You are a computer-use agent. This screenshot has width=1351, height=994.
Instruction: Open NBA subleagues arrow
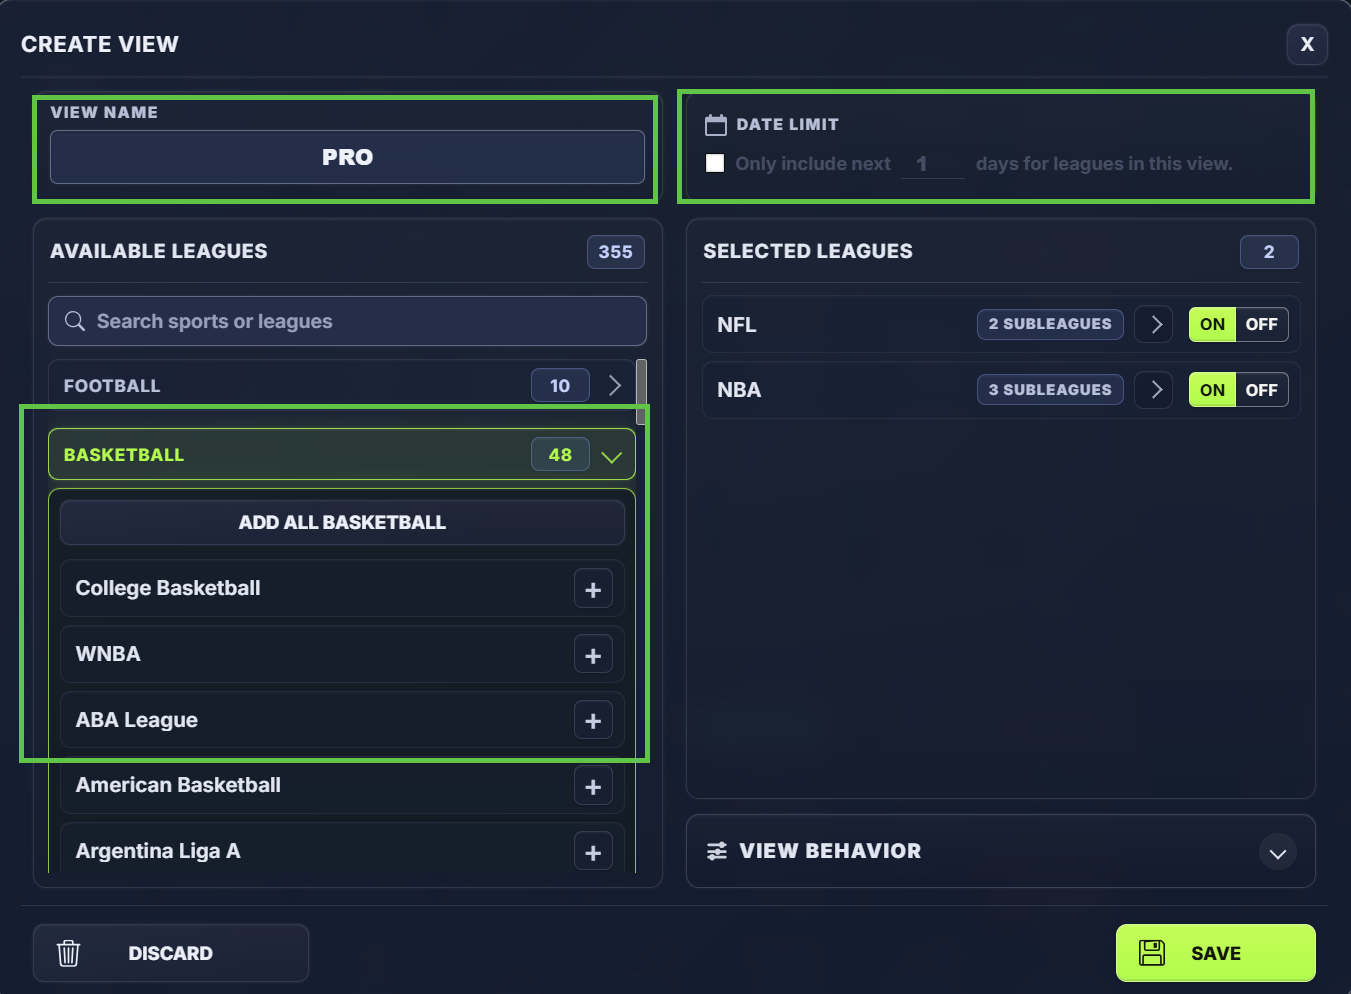click(x=1154, y=390)
